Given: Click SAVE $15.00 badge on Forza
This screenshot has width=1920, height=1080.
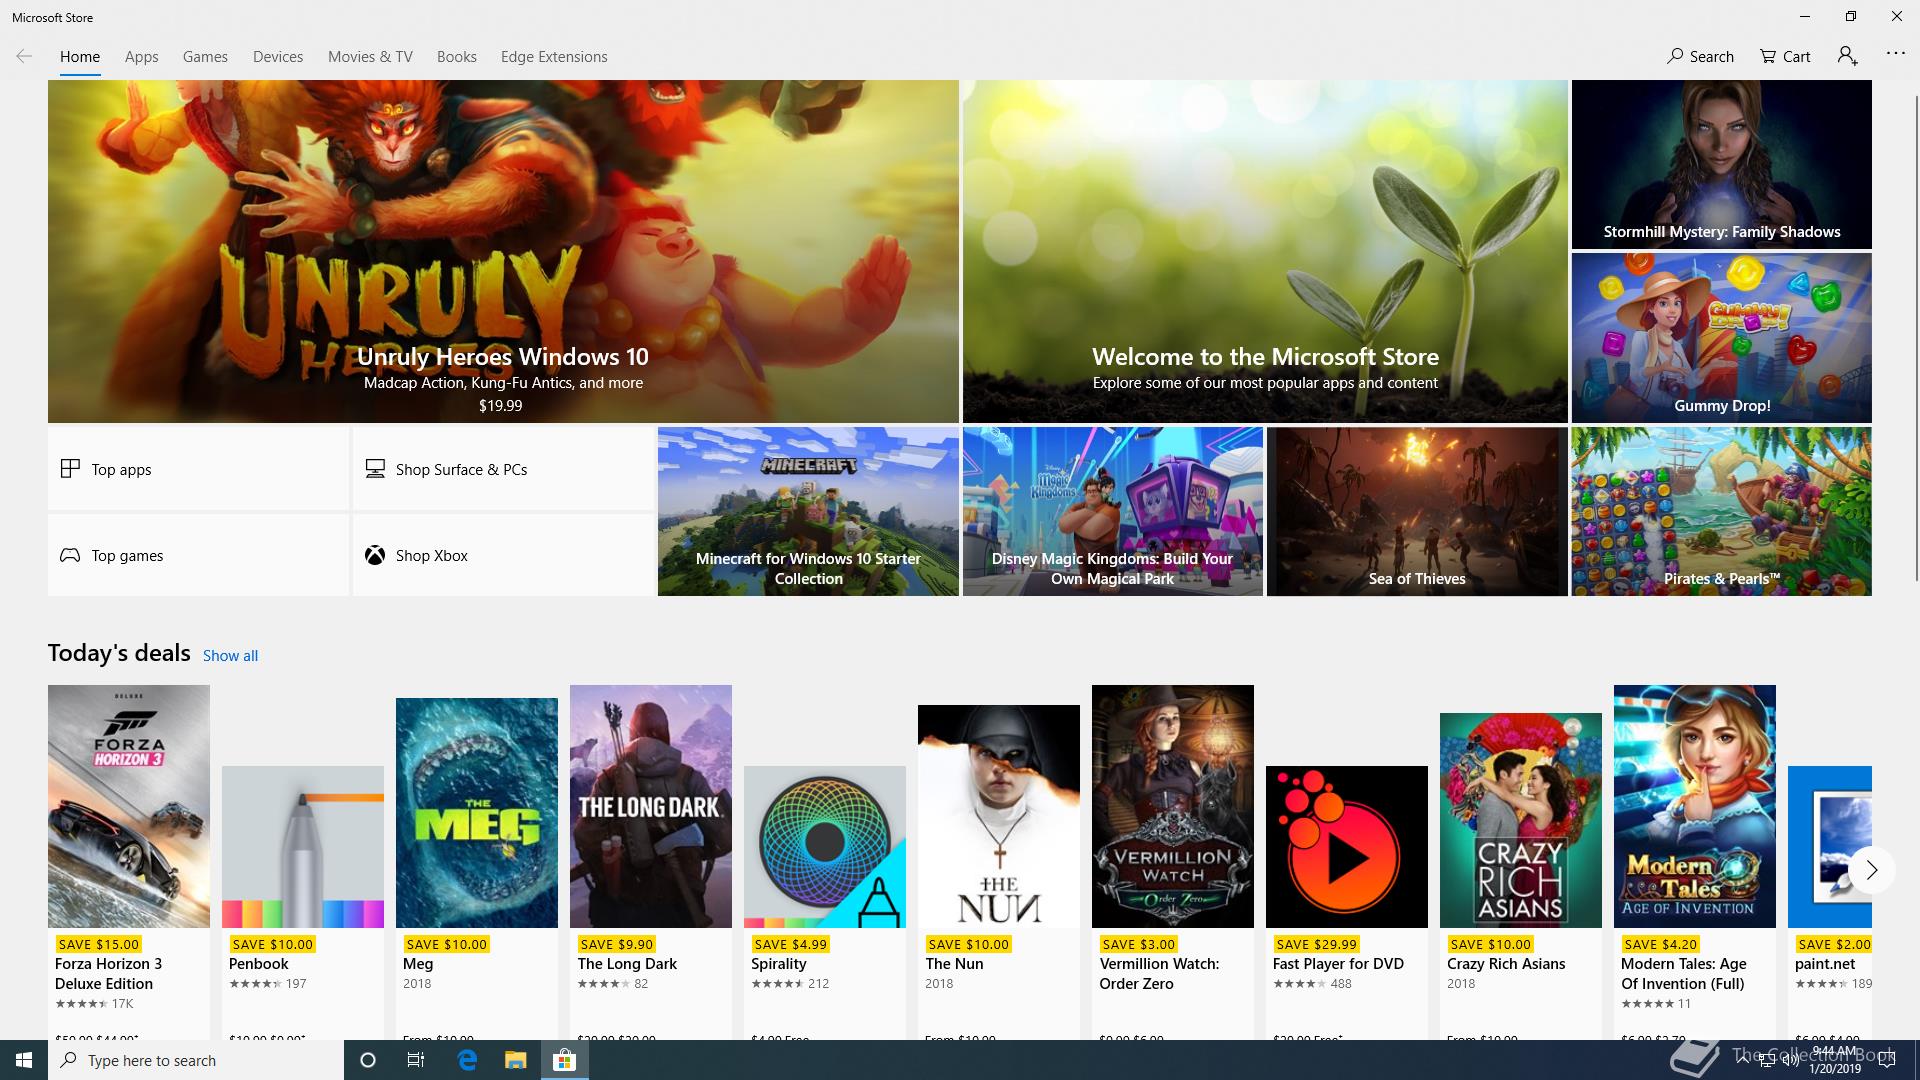Looking at the screenshot, I should (x=98, y=944).
